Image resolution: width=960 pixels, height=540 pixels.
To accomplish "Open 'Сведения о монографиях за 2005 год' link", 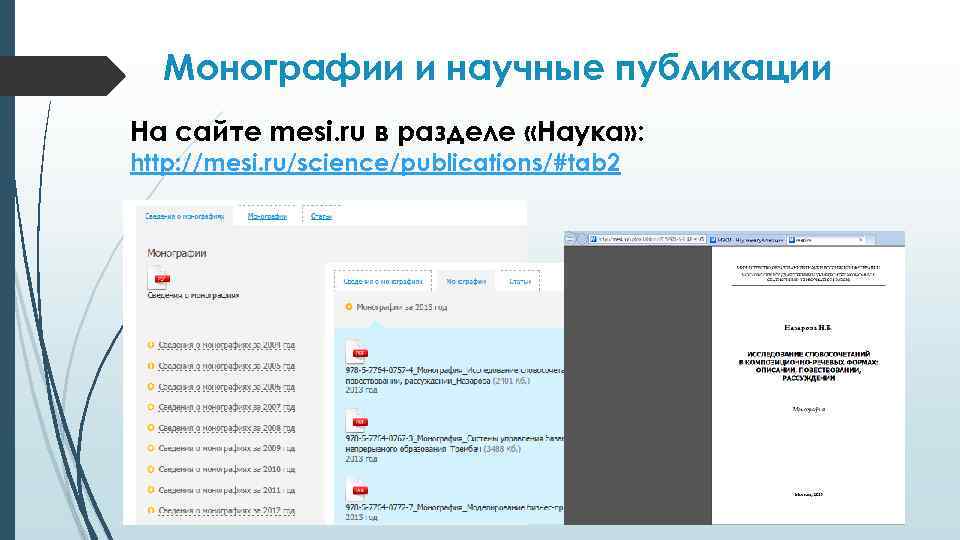I will 227,366.
